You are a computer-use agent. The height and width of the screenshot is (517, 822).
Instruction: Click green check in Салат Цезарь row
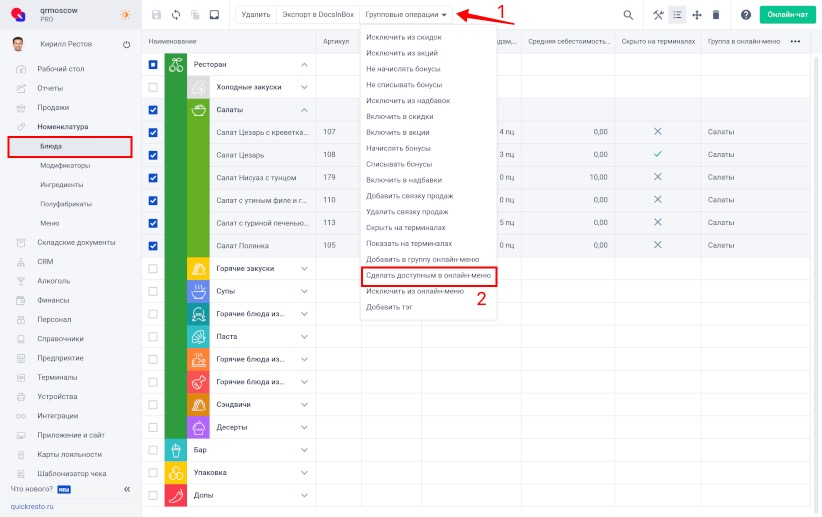[657, 154]
